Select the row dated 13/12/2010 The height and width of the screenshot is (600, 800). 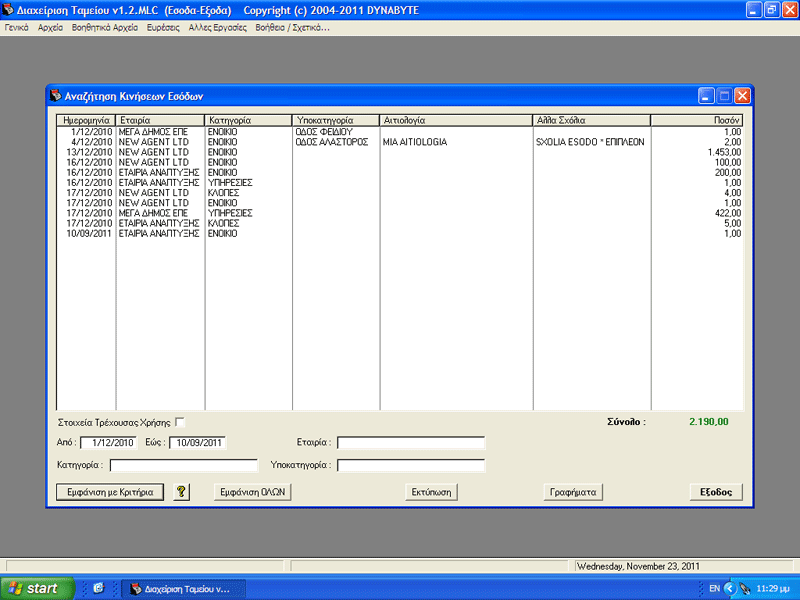[x=399, y=152]
